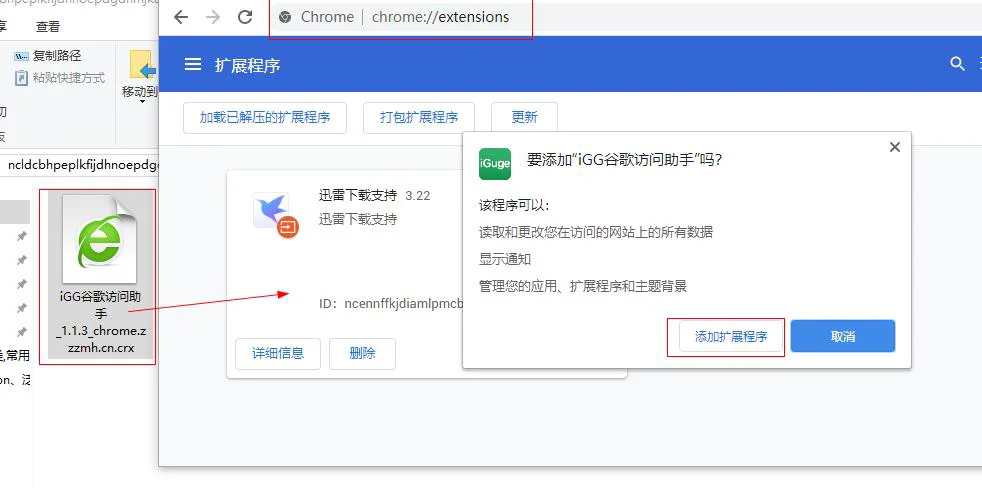The width and height of the screenshot is (982, 488).
Task: Reload the extensions page
Action: tap(245, 17)
